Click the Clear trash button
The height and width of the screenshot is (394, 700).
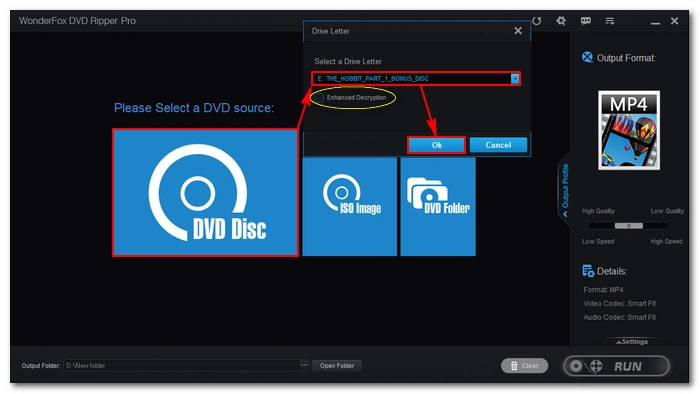point(525,365)
